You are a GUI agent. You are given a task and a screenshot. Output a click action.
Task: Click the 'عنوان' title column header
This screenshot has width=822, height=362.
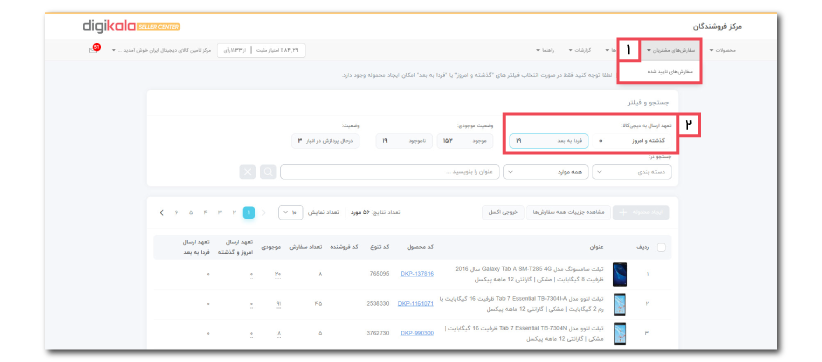click(x=597, y=247)
